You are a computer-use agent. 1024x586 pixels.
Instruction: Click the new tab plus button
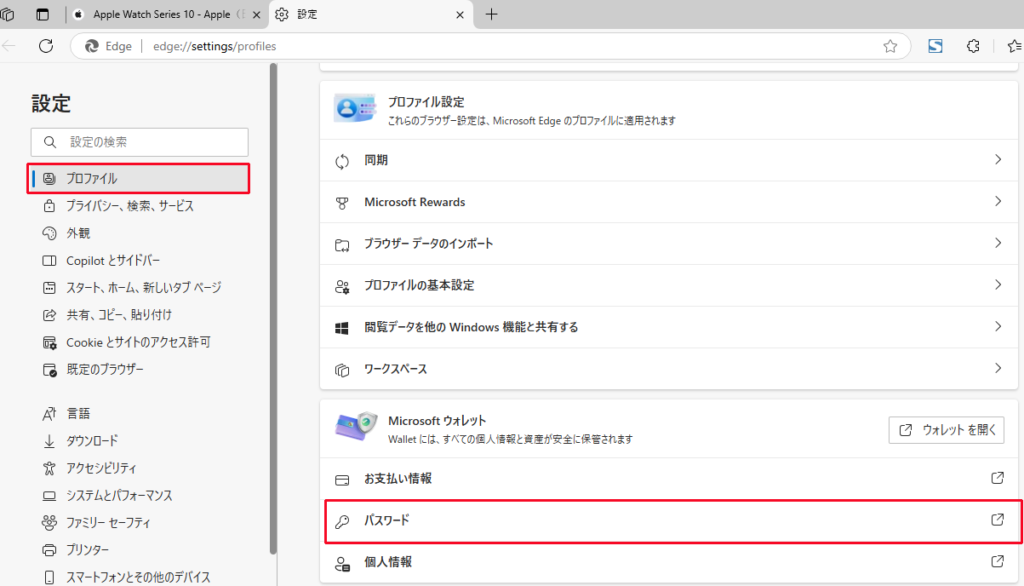[491, 14]
